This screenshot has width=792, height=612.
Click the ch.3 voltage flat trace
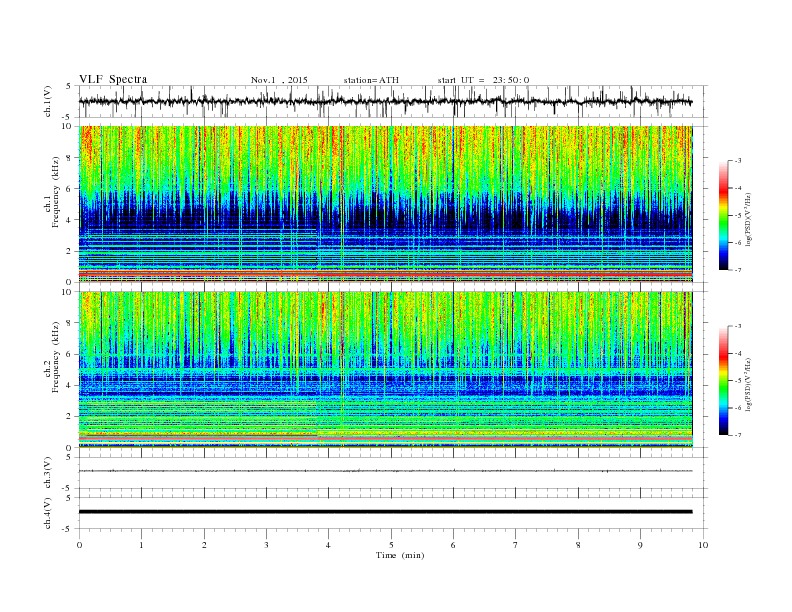point(385,471)
